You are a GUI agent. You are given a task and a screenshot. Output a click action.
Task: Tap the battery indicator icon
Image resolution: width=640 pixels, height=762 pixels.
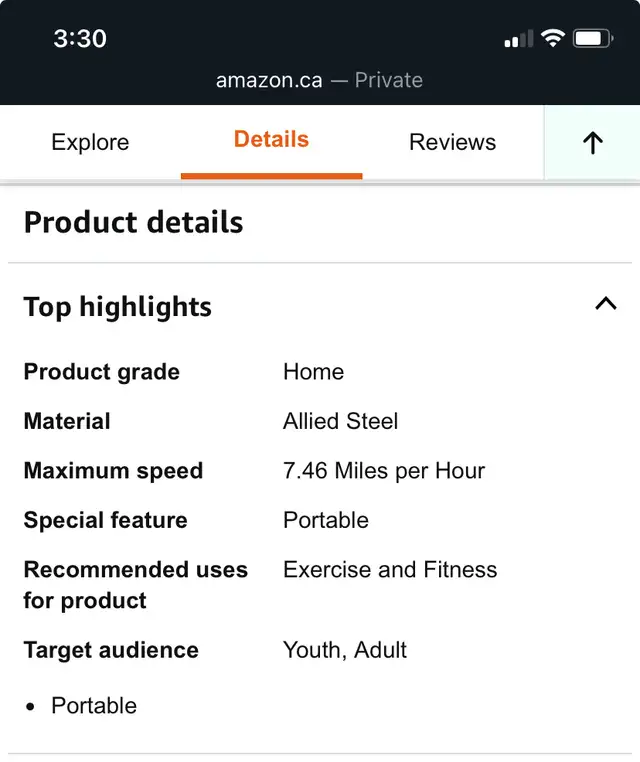593,38
